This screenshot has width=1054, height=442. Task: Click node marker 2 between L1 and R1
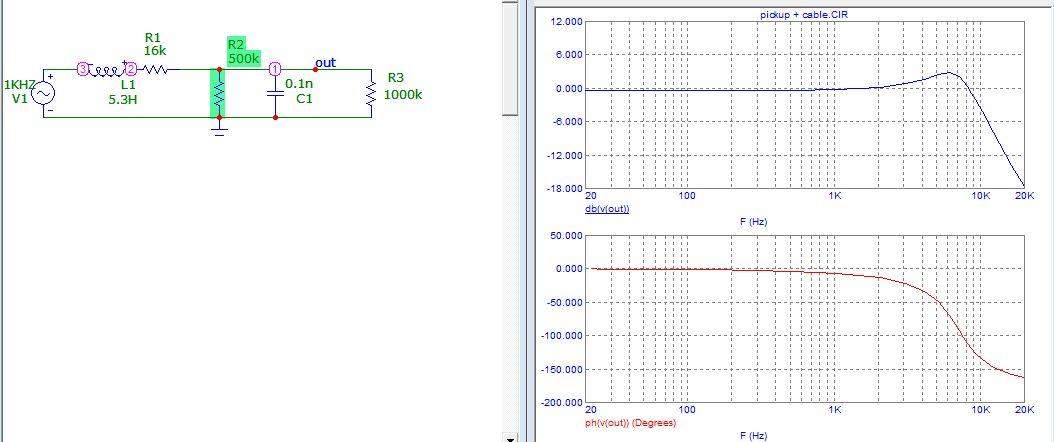coord(130,69)
